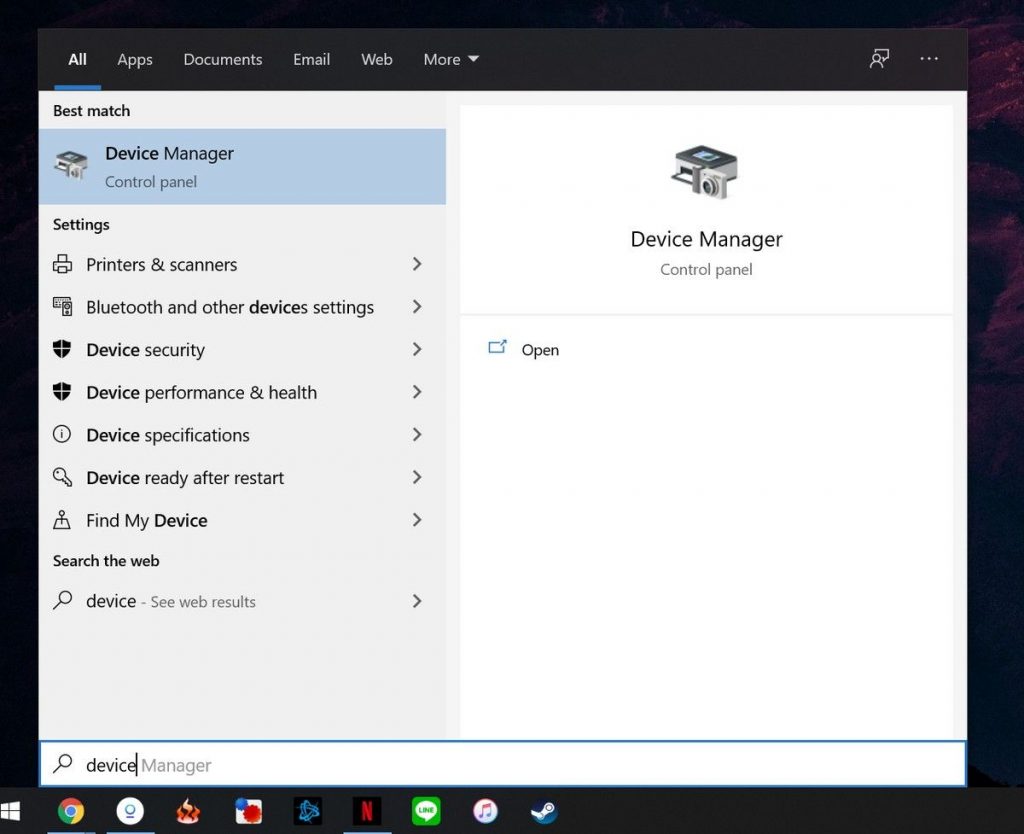Switch to the Documents tab

tap(222, 60)
